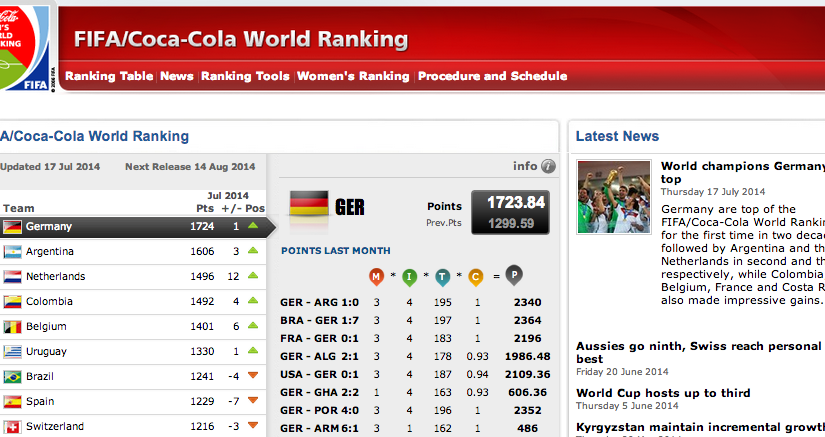Screen dimensions: 825x437
Task: Select the Colombia team name
Action: 49,302
